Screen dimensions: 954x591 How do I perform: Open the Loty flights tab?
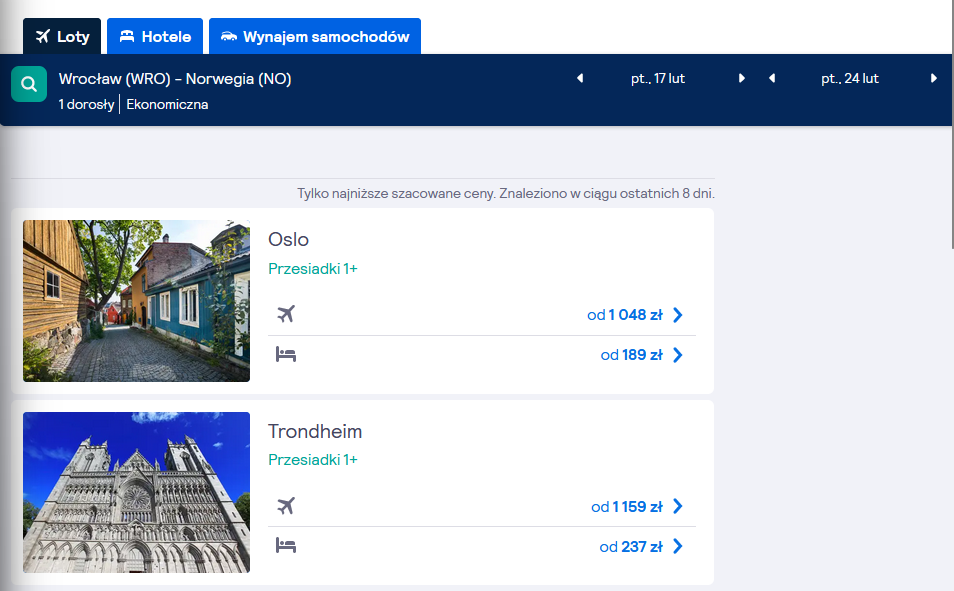[62, 37]
